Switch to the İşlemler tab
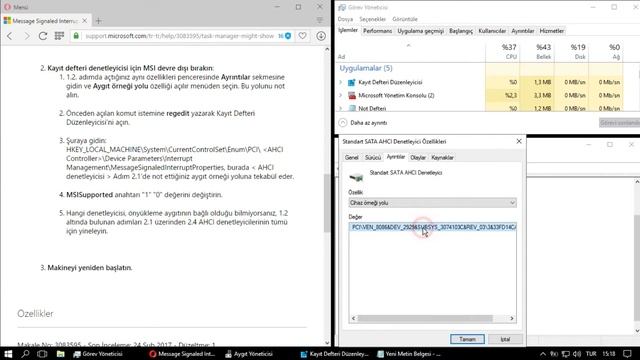This screenshot has height=360, width=640. point(348,30)
